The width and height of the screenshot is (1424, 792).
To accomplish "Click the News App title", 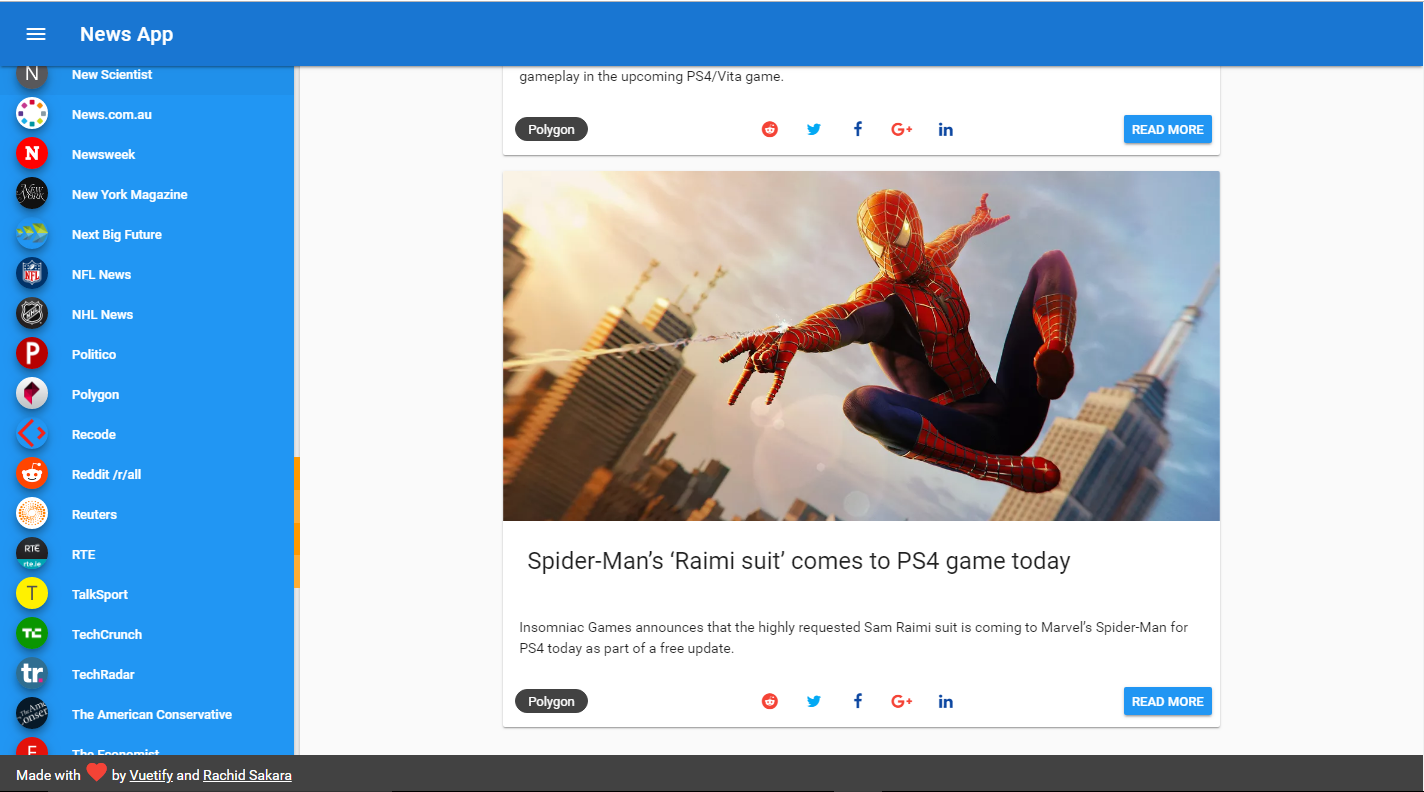I will pyautogui.click(x=126, y=34).
